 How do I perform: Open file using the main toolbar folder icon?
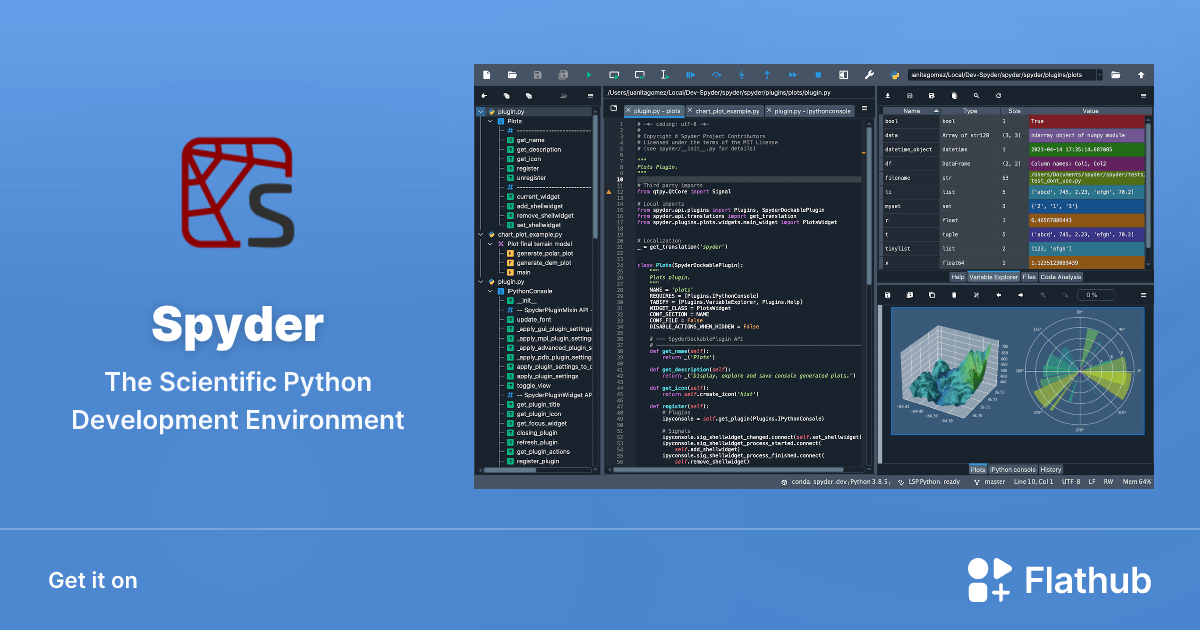pos(512,75)
